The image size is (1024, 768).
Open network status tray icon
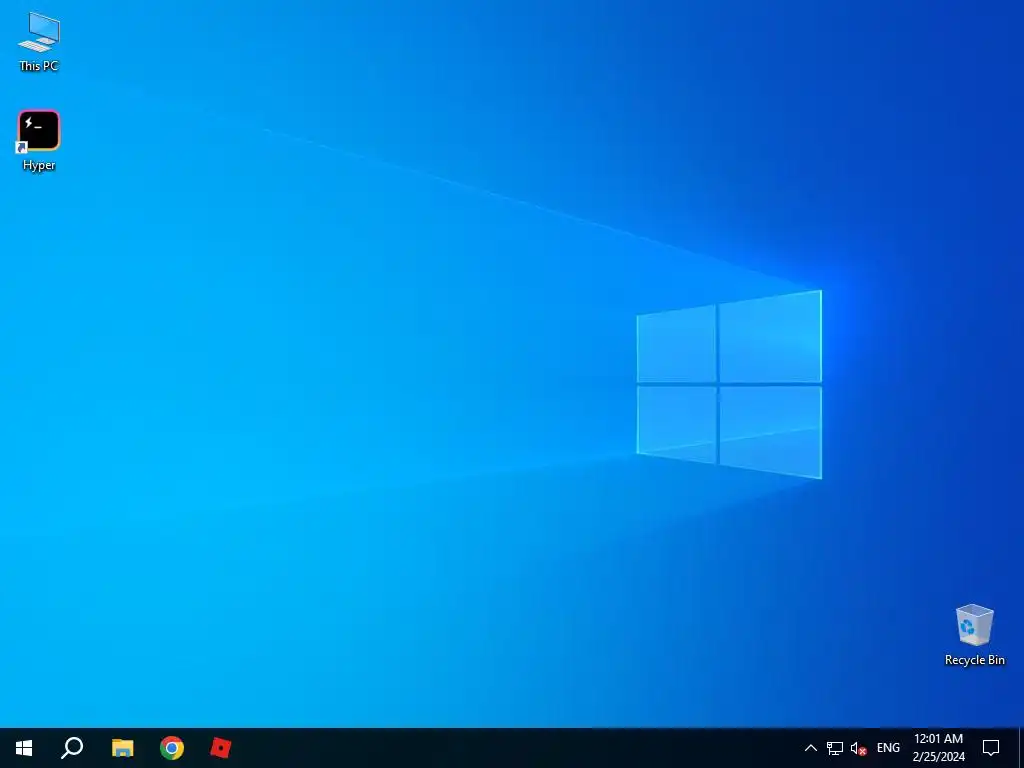835,748
